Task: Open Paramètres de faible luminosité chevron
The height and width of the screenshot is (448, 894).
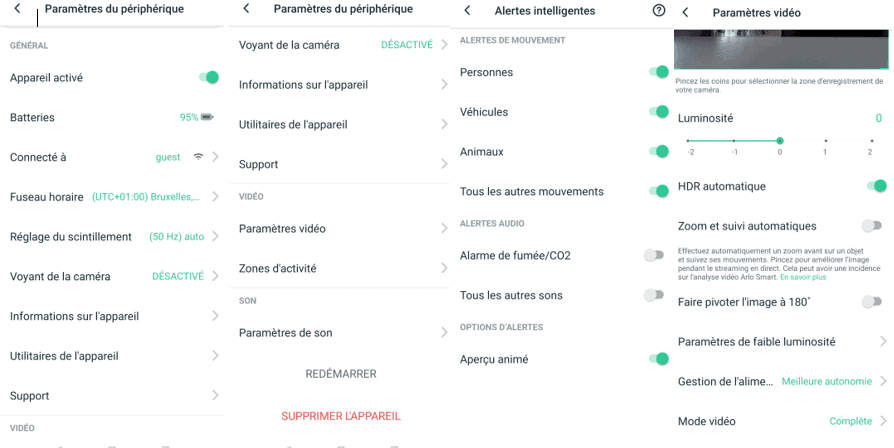Action: point(882,342)
